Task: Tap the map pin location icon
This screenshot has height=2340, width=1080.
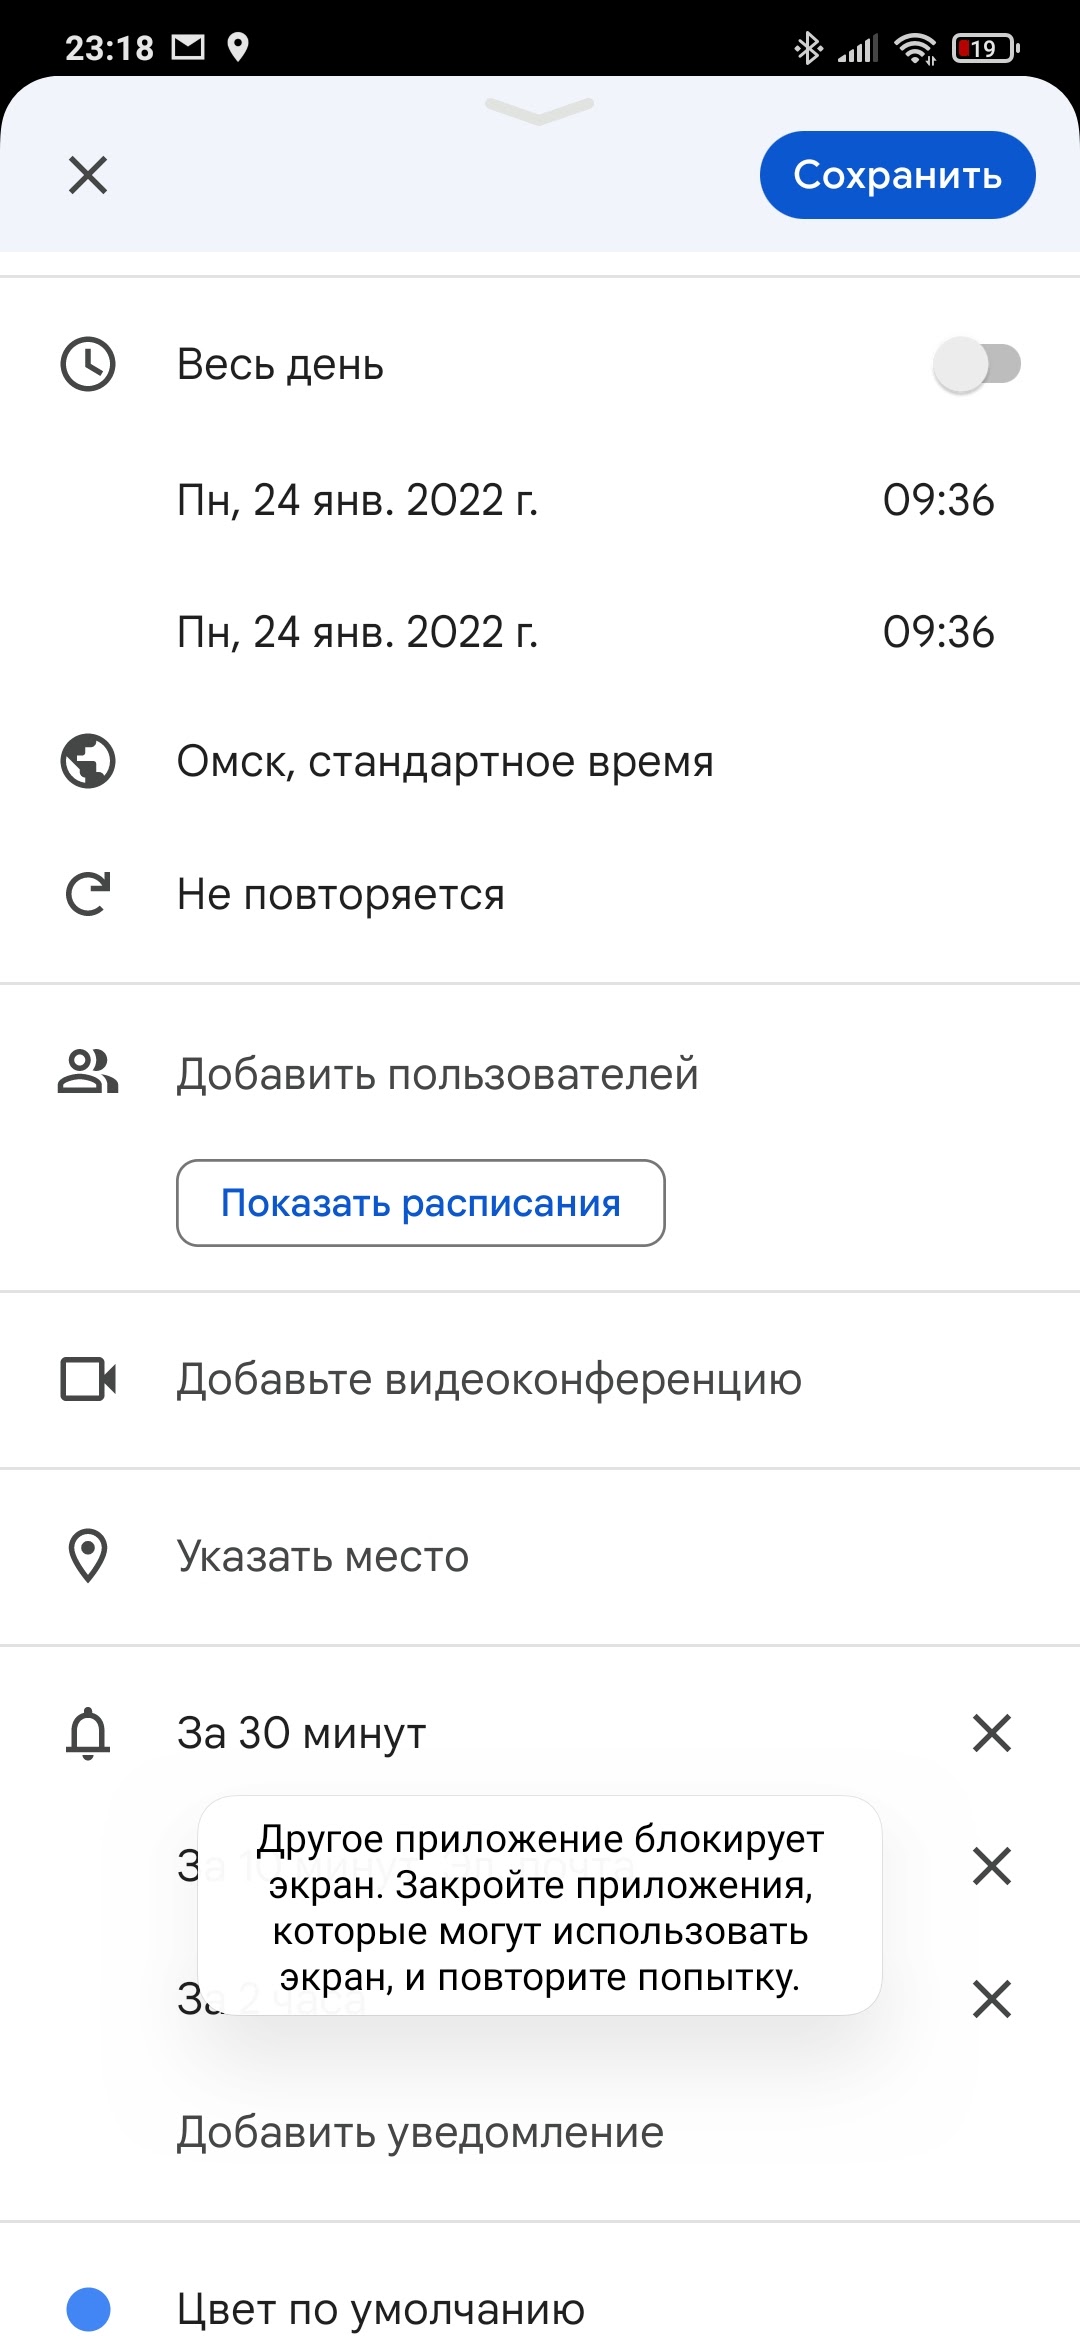Action: pos(88,1556)
